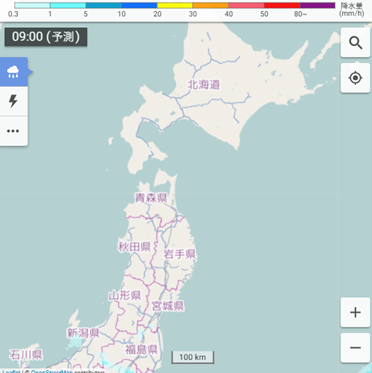Click the yellow 20–30 mm/h legend swatch
The height and width of the screenshot is (373, 372).
pos(175,5)
